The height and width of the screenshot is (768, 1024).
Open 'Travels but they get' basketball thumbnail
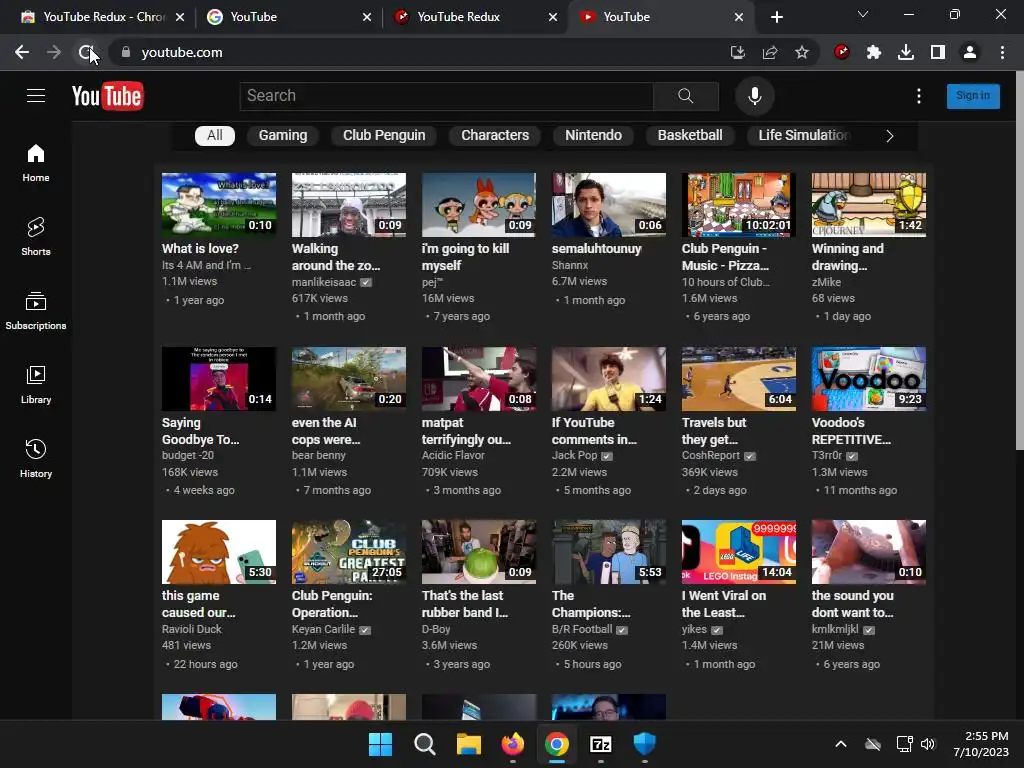click(x=739, y=379)
